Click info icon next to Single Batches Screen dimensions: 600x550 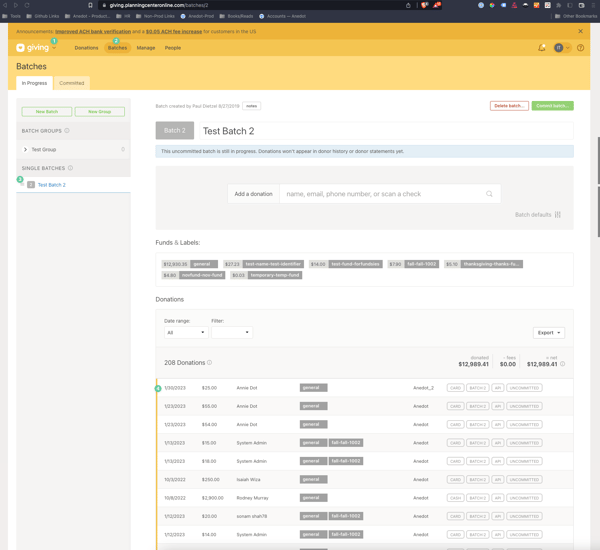click(70, 168)
